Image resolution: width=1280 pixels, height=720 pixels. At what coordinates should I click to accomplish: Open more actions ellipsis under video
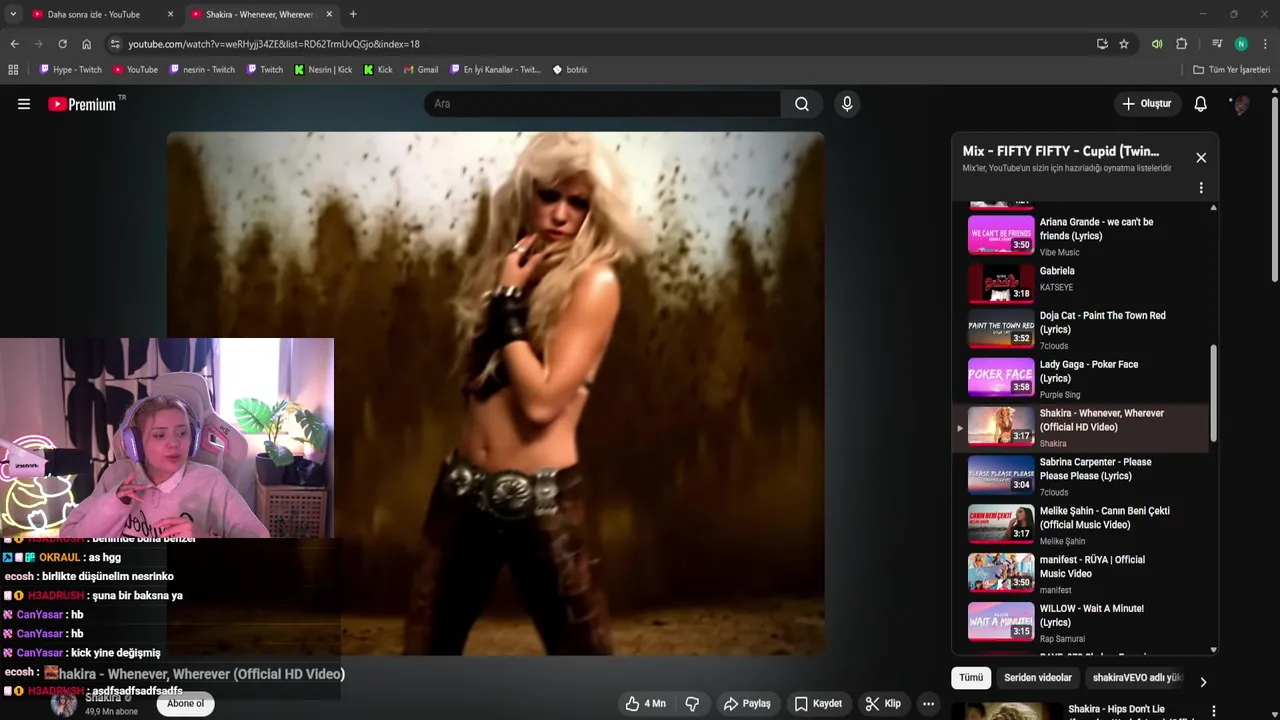[928, 704]
